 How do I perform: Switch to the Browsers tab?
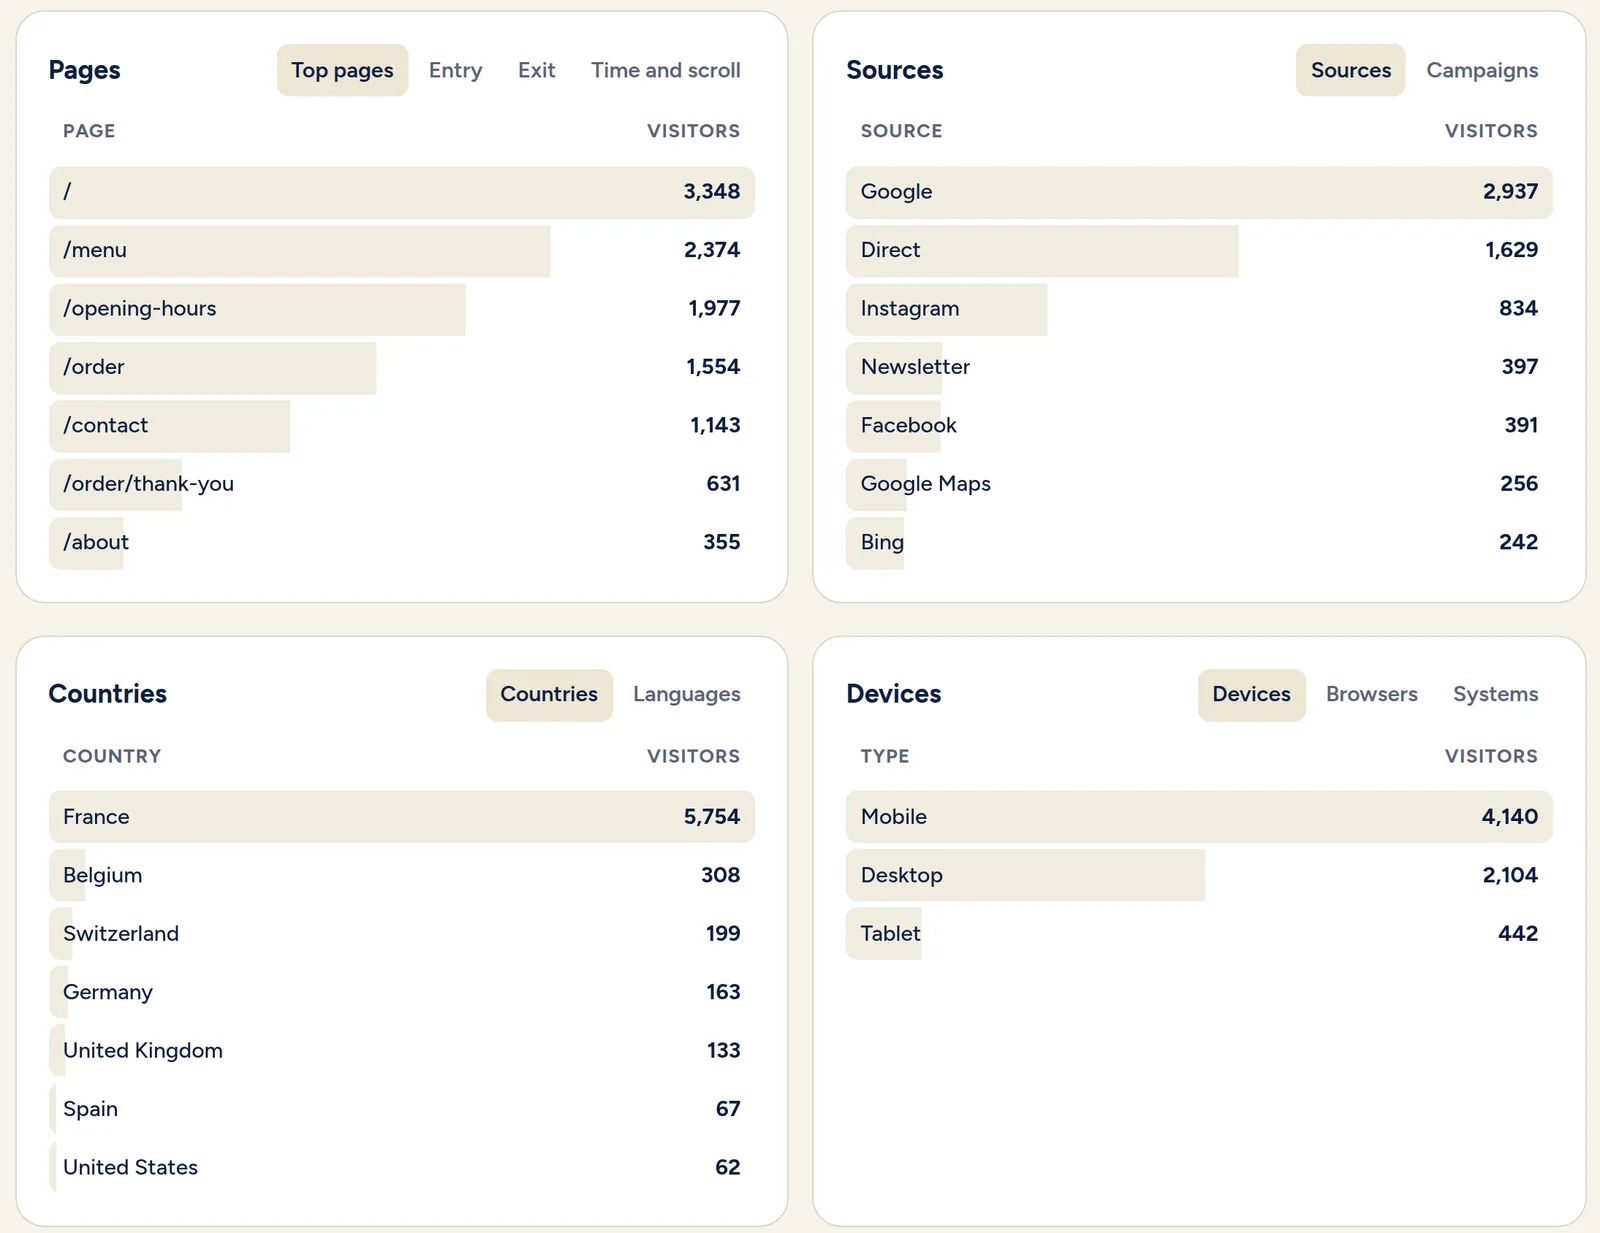coord(1371,694)
